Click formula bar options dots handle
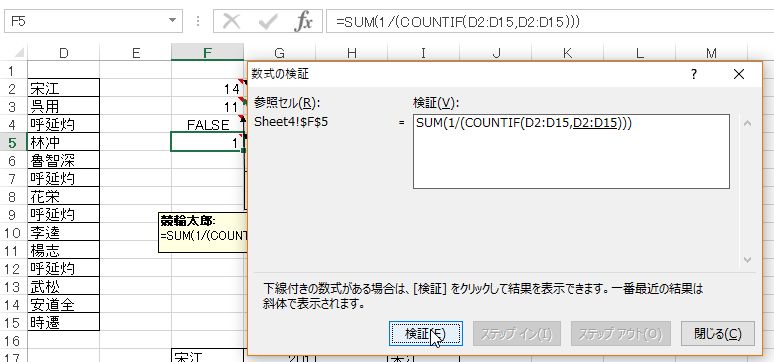Screen dimensions: 774x362 click(197, 21)
